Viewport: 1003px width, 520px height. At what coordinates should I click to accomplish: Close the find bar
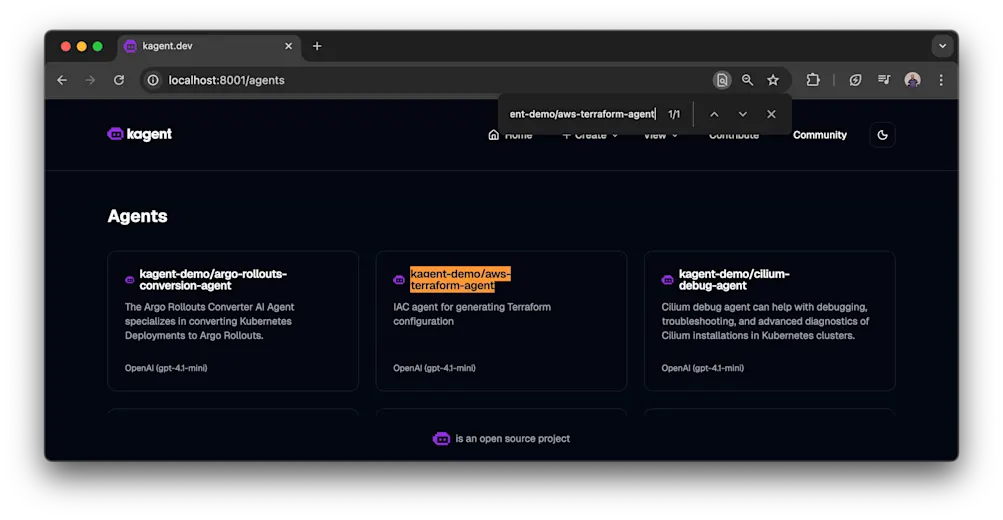[x=771, y=114]
